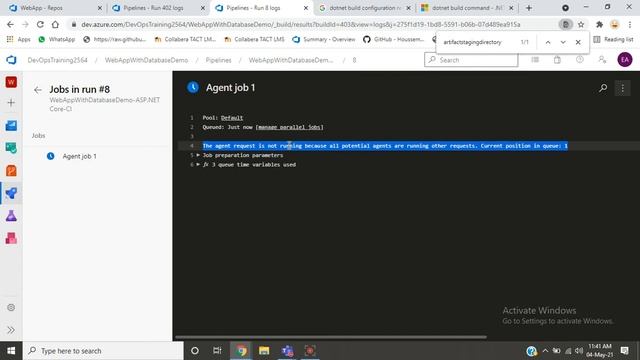Click Type here to search box
Screen dimensions: 640x360
103,351
